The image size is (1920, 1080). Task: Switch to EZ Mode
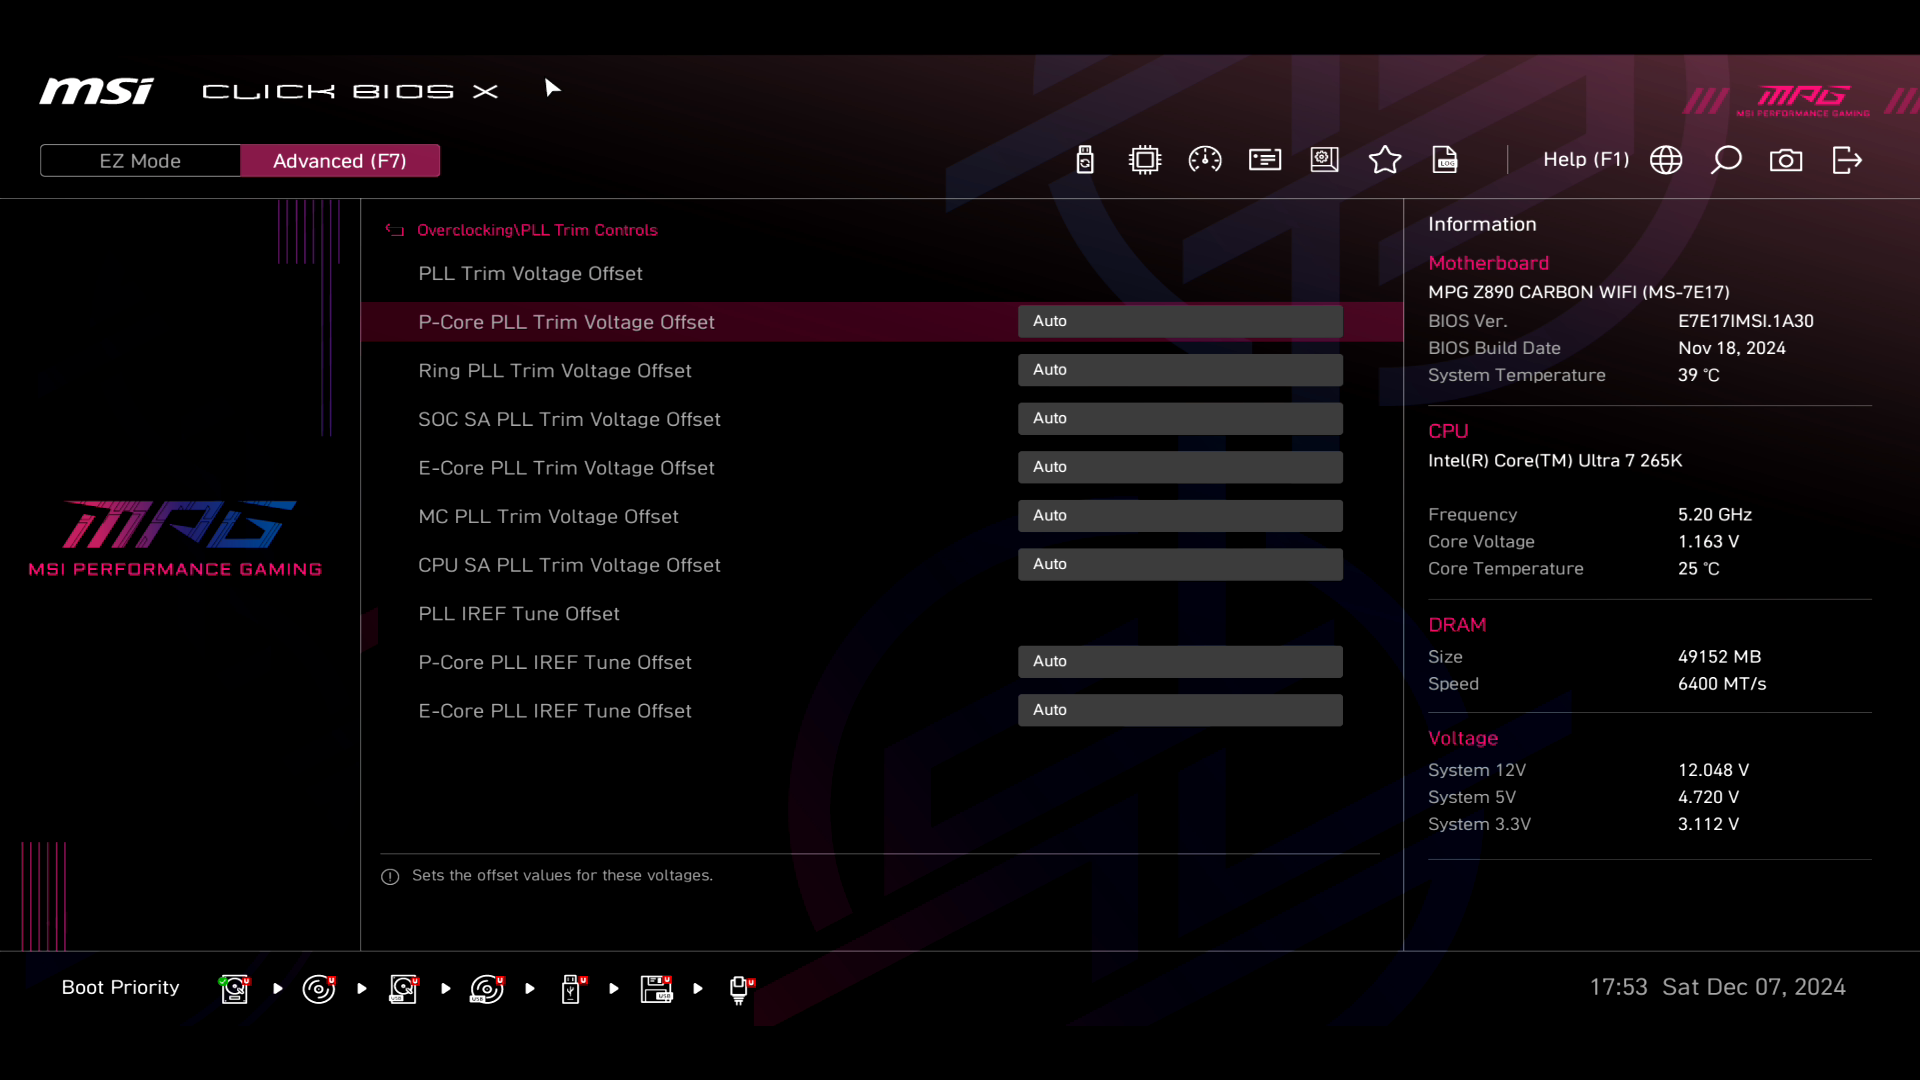click(140, 161)
